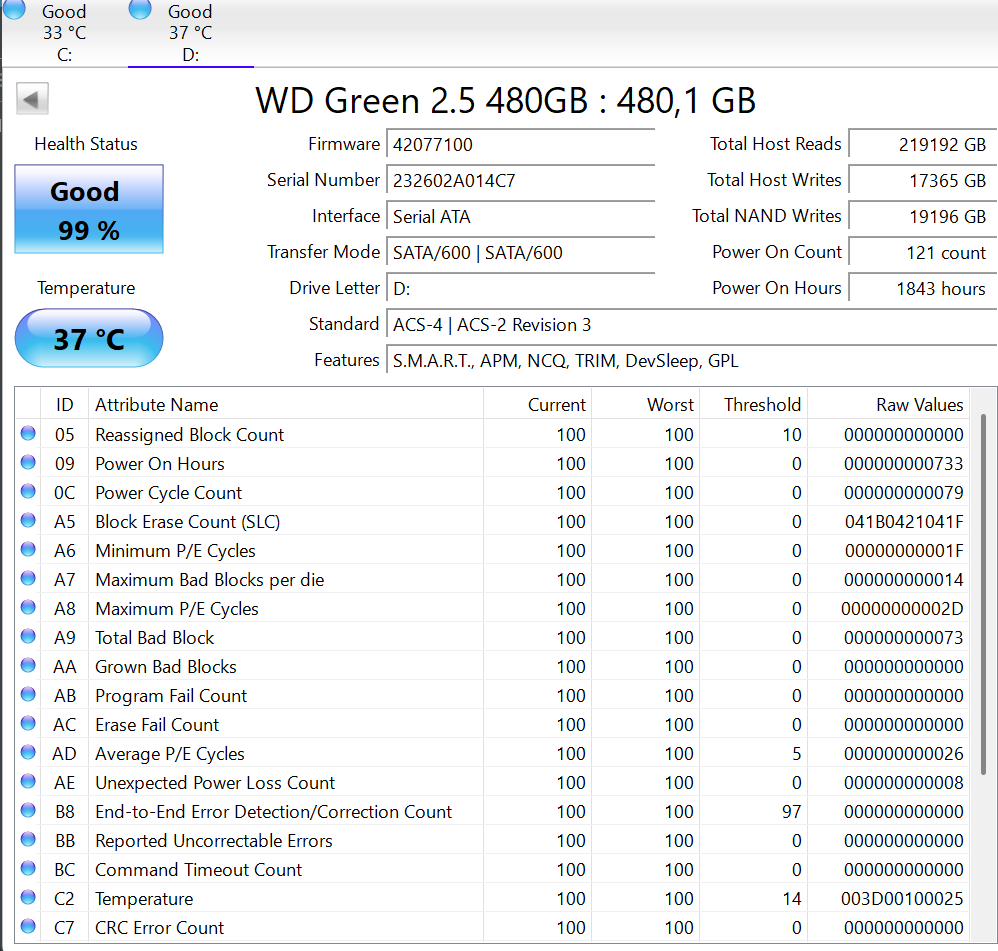The width and height of the screenshot is (998, 951).
Task: Click the Firmware value field
Action: pyautogui.click(x=519, y=145)
